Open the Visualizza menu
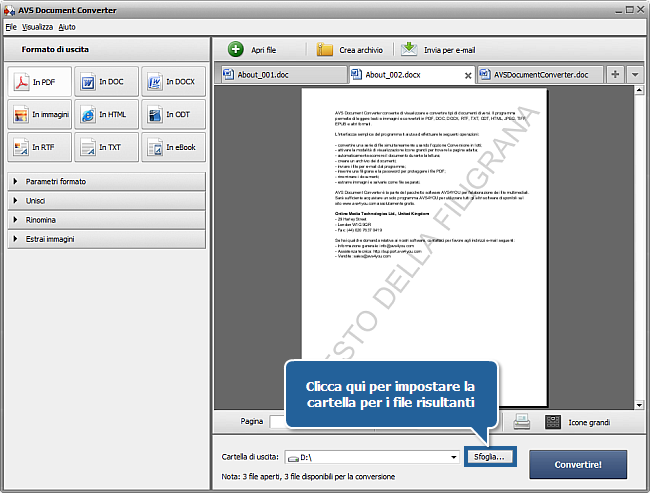Image resolution: width=650 pixels, height=493 pixels. (x=37, y=27)
